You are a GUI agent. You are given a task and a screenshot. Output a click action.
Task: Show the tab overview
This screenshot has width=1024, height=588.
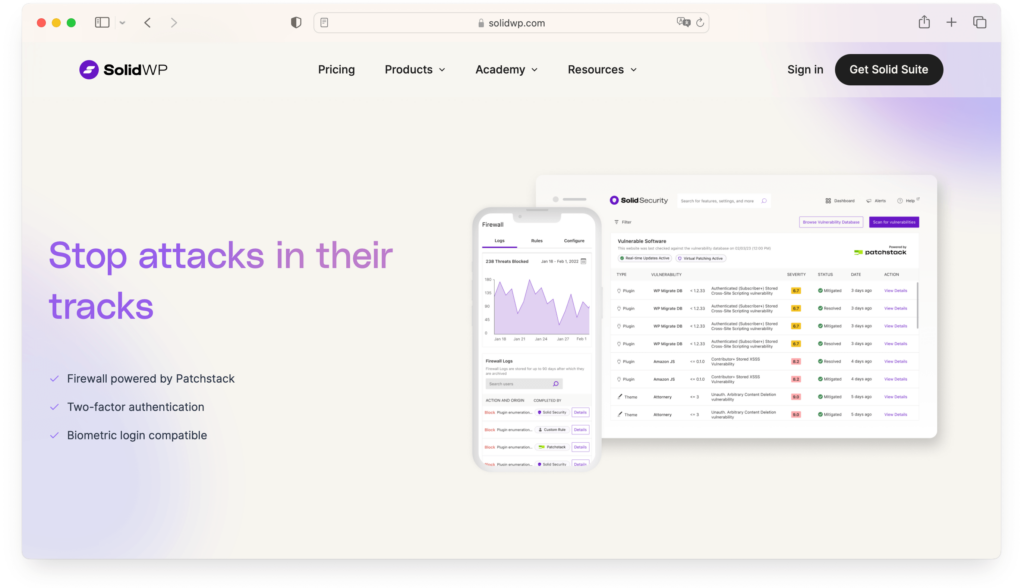[x=980, y=22]
